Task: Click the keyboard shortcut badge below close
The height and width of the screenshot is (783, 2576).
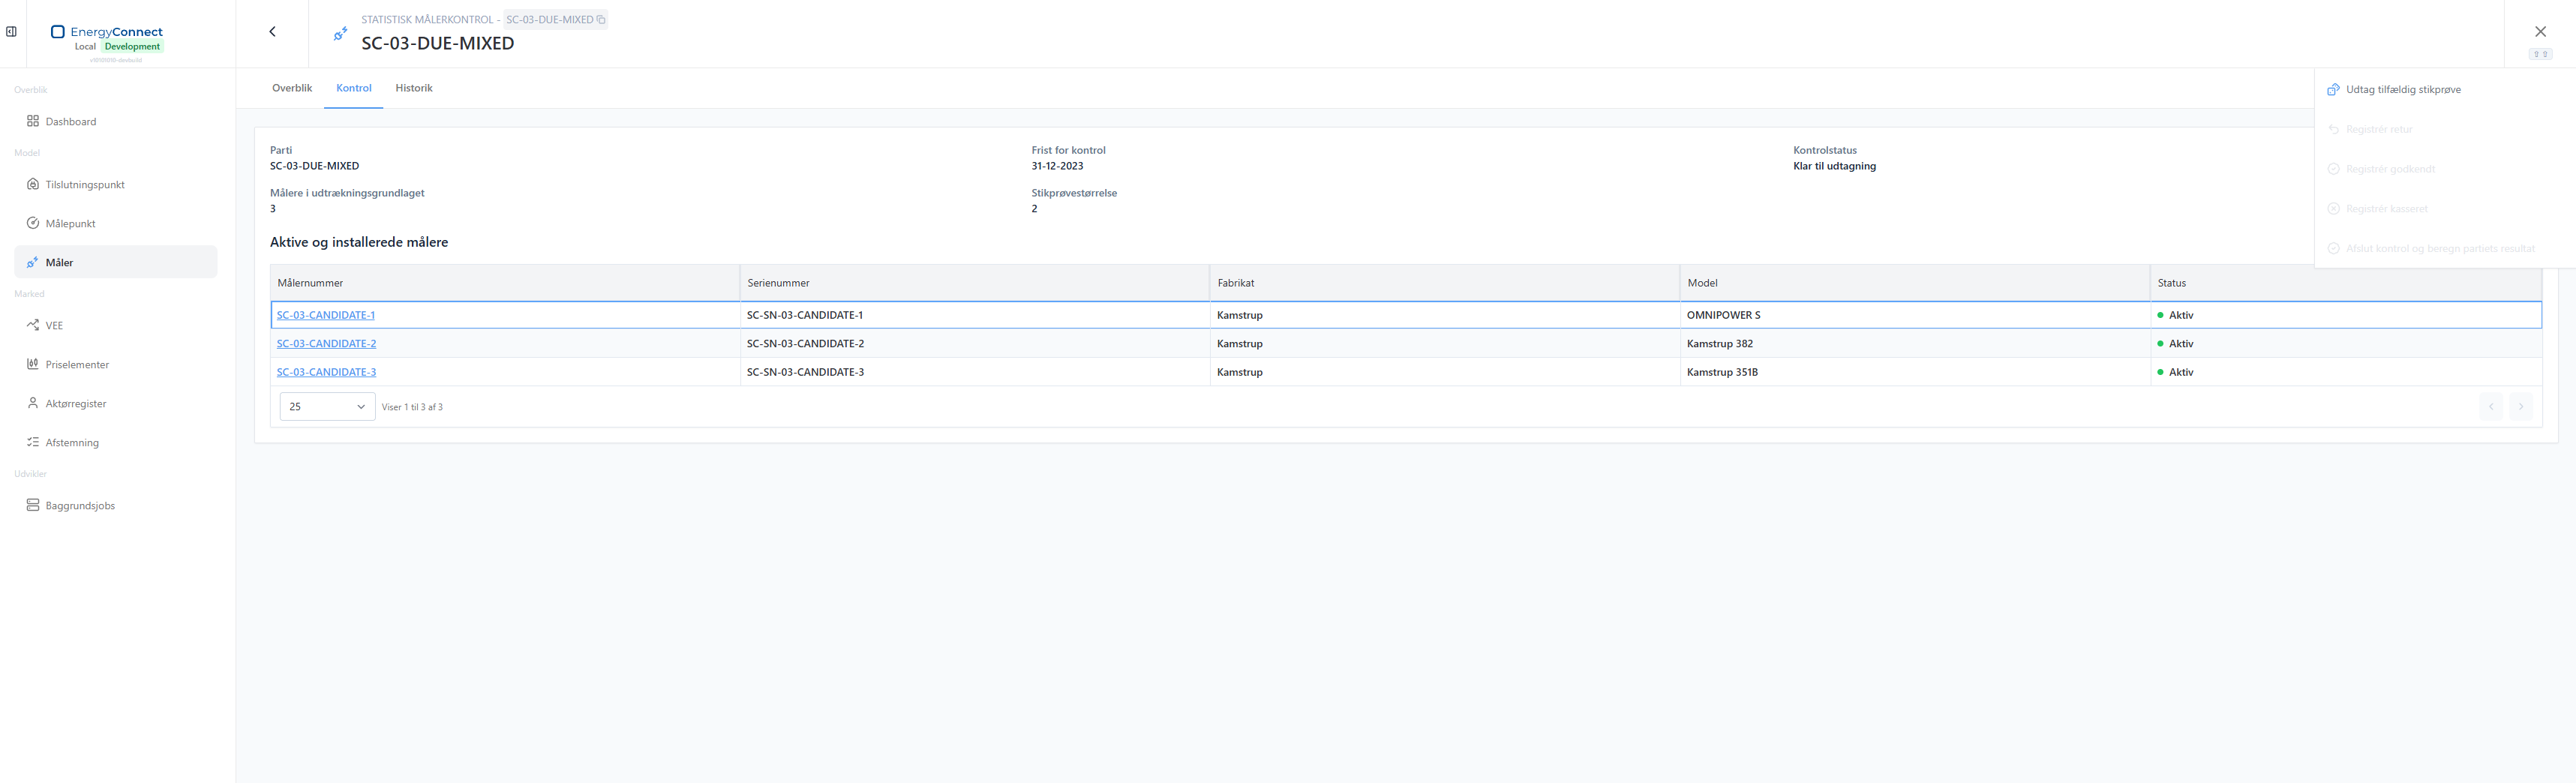Action: pos(2540,54)
